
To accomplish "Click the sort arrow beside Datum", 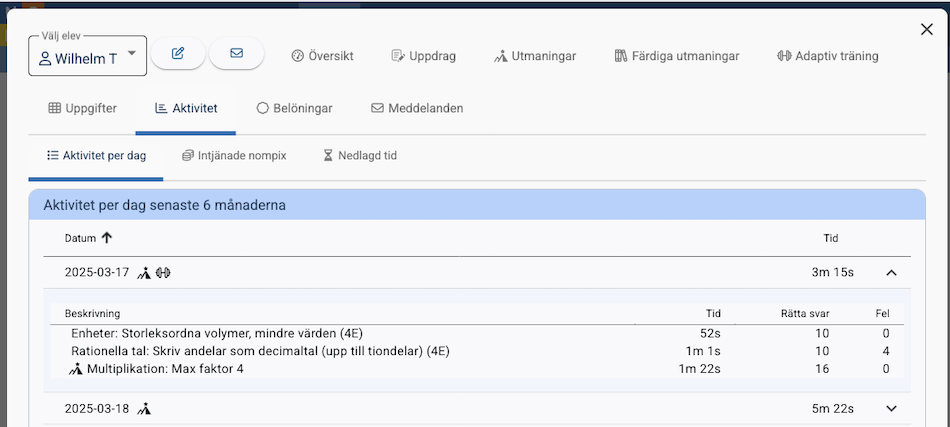I will (107, 238).
